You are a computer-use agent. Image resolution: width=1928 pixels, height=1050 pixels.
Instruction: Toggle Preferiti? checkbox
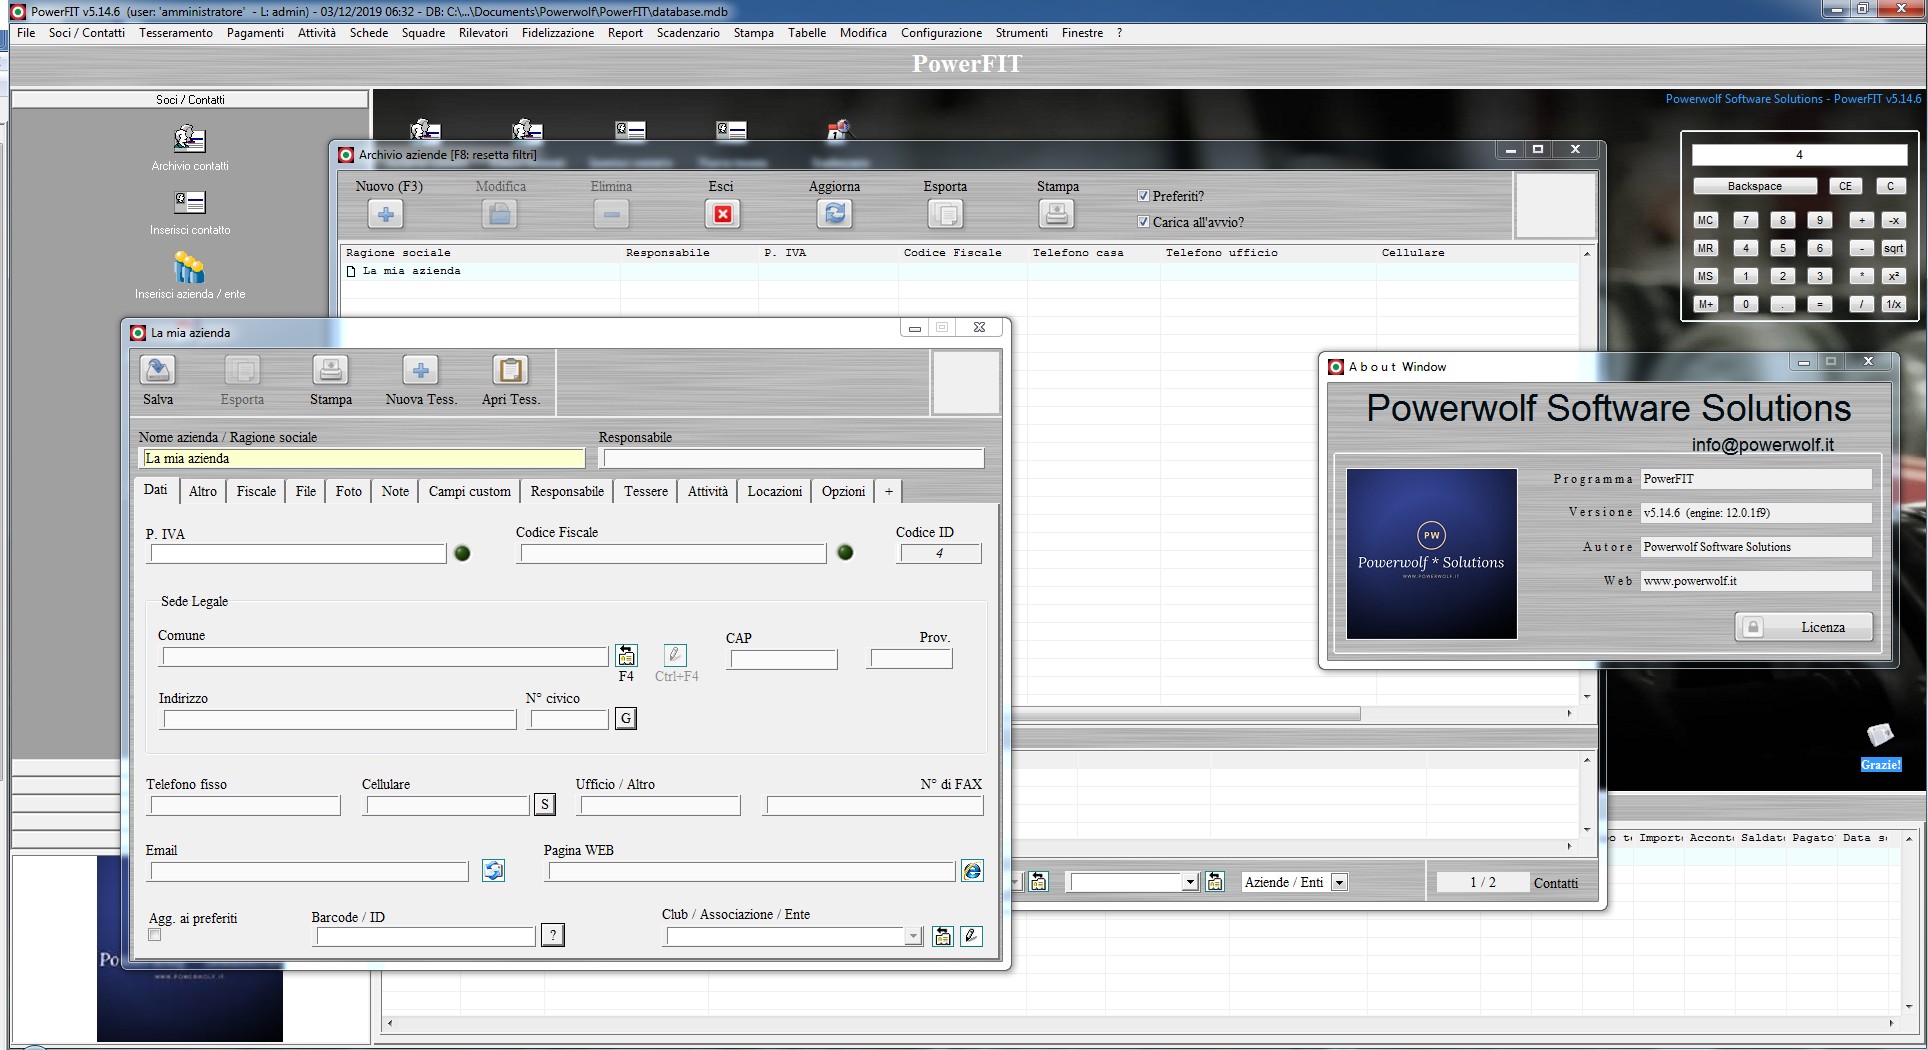coord(1143,196)
